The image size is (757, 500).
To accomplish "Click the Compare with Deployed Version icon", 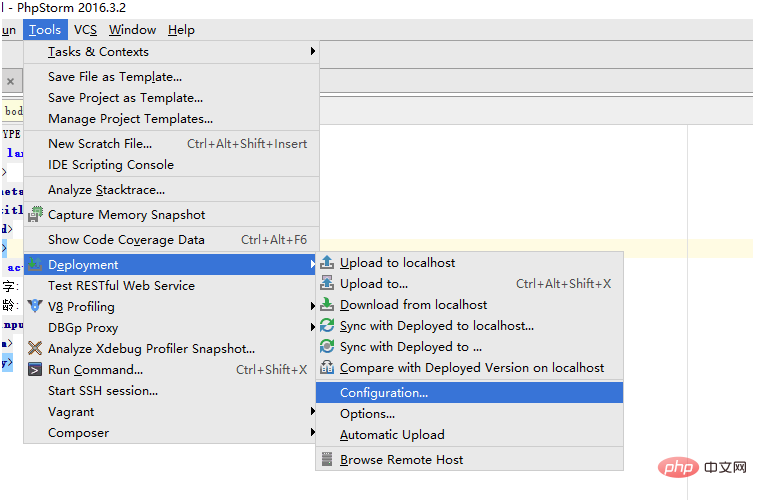I will (327, 368).
